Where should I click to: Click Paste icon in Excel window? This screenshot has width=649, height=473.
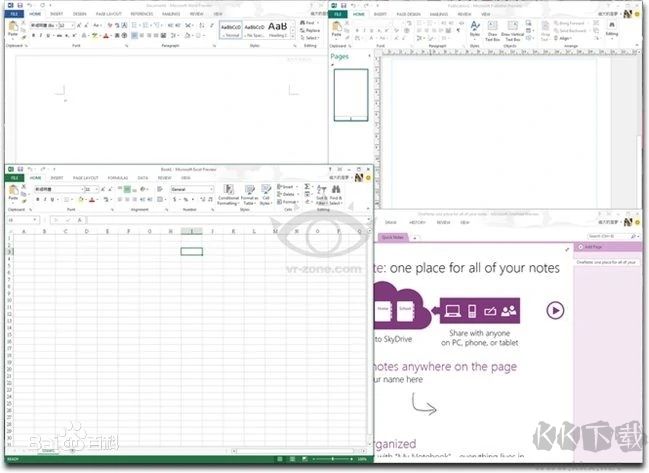pyautogui.click(x=13, y=192)
